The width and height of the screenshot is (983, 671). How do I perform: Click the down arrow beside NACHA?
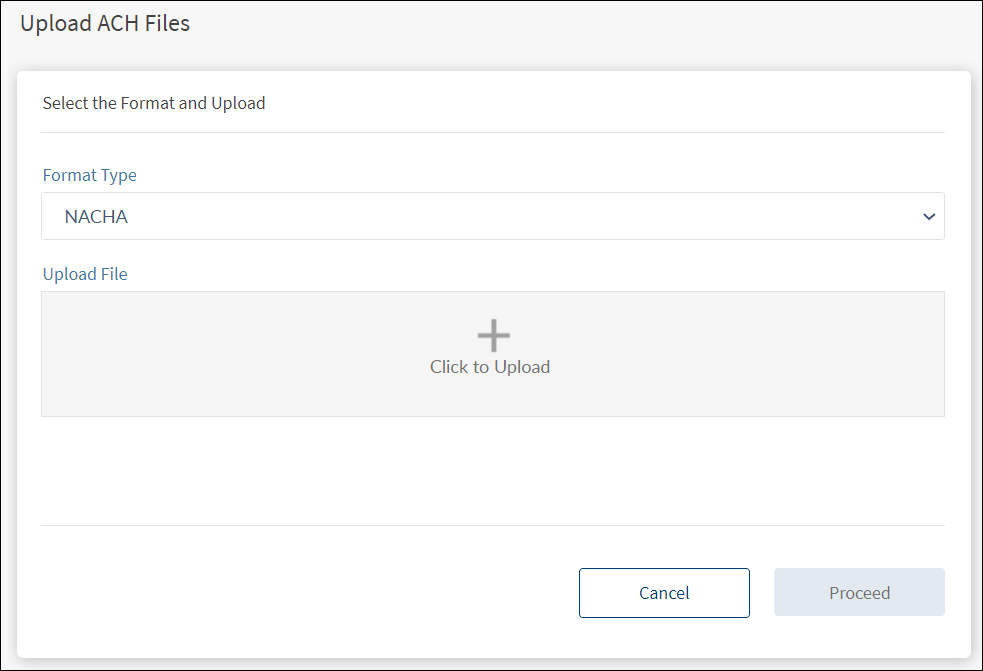[x=929, y=216]
